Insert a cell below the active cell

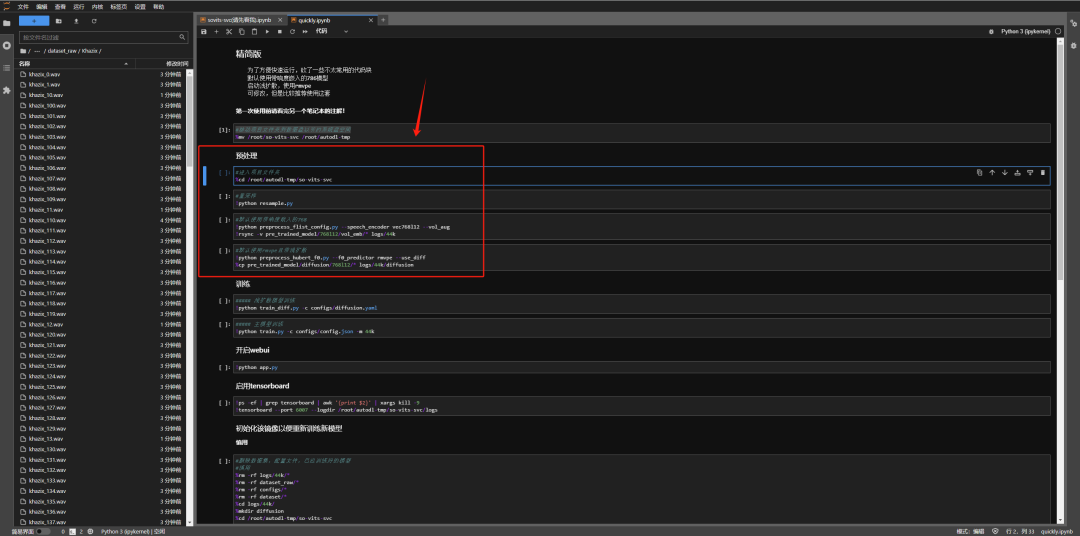(x=1030, y=173)
